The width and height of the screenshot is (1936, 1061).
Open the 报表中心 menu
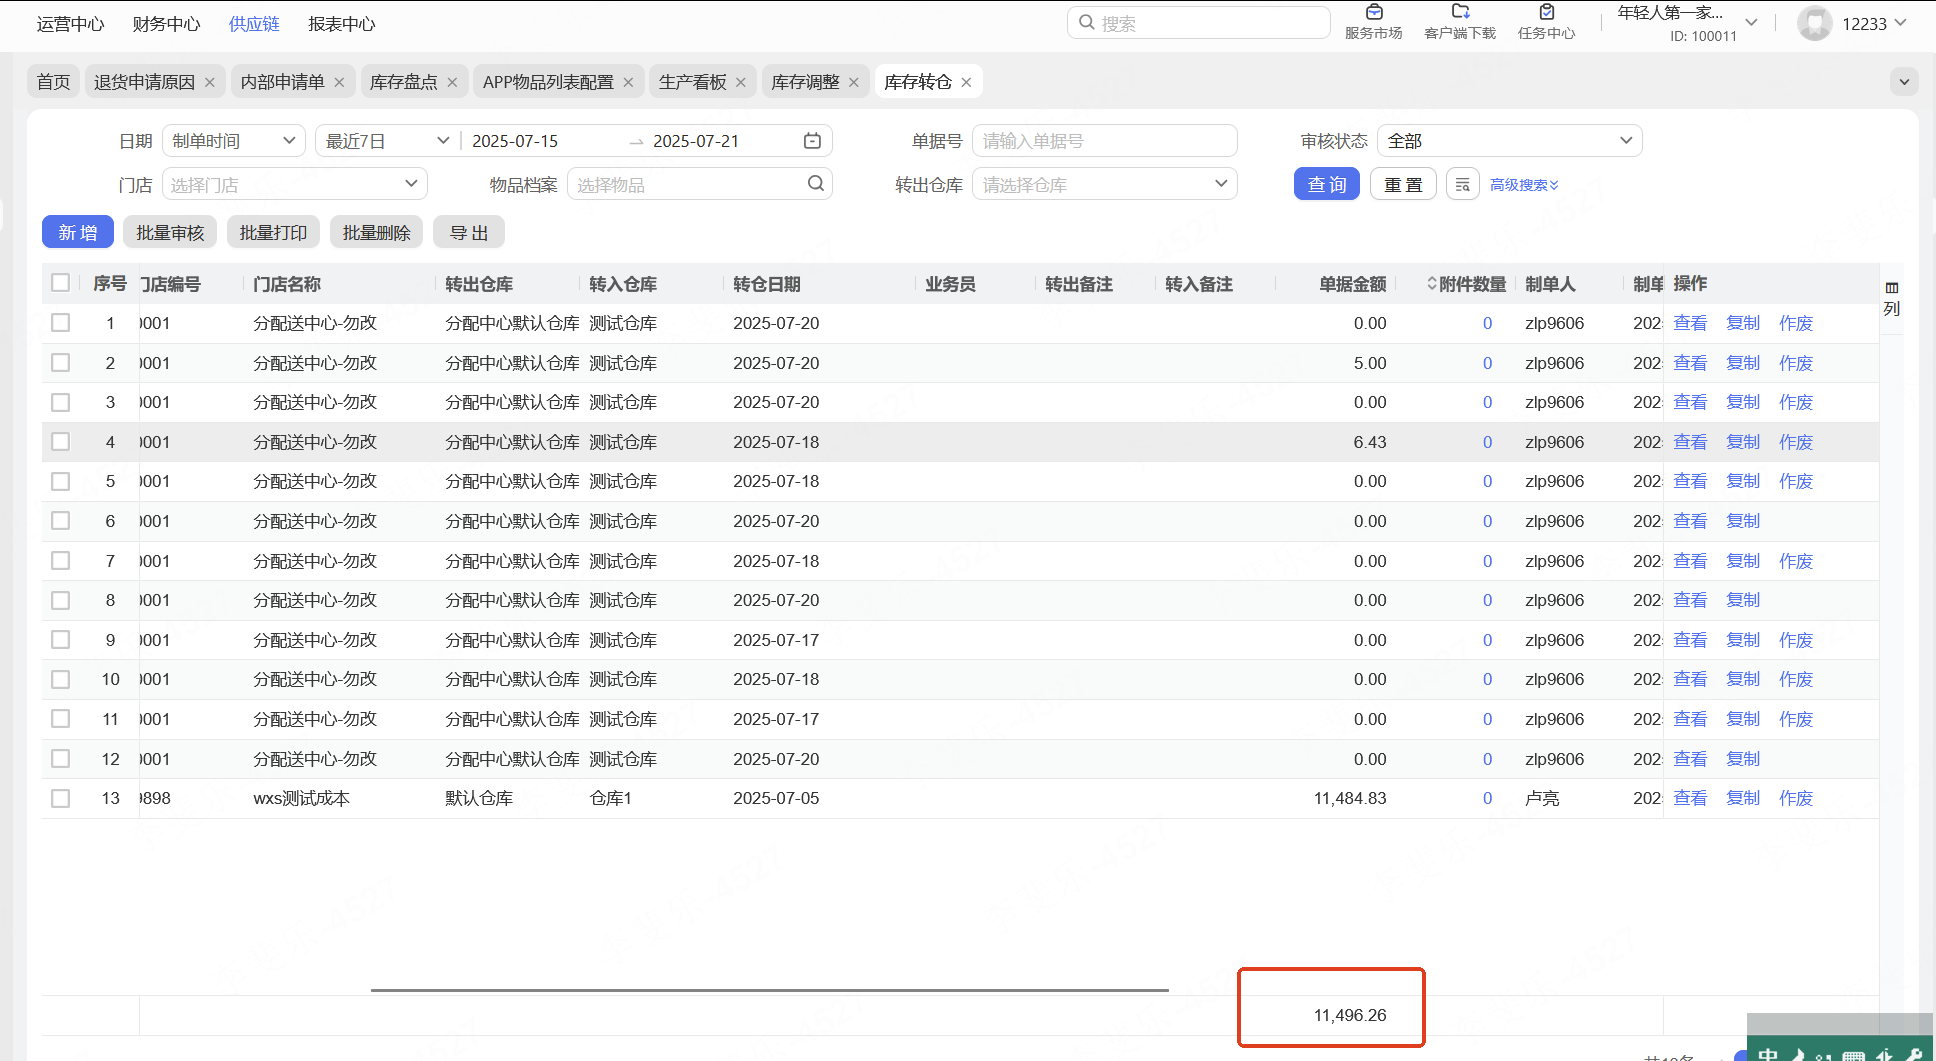pyautogui.click(x=342, y=24)
